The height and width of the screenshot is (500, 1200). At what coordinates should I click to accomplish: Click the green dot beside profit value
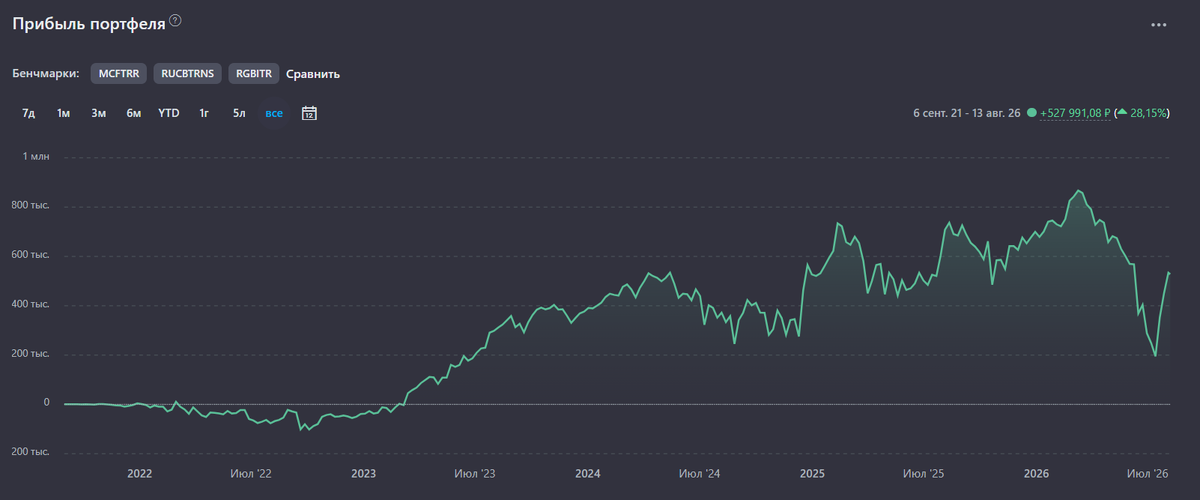(1031, 113)
